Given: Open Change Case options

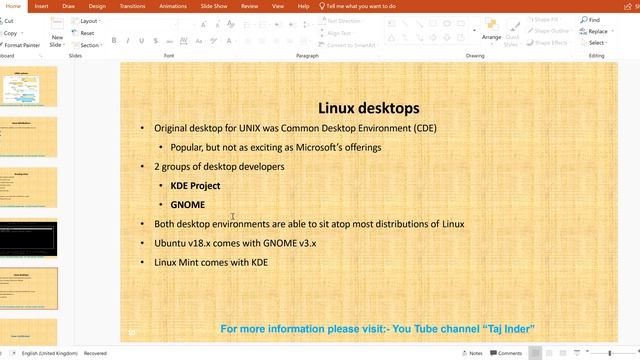Looking at the screenshot, I should point(199,40).
